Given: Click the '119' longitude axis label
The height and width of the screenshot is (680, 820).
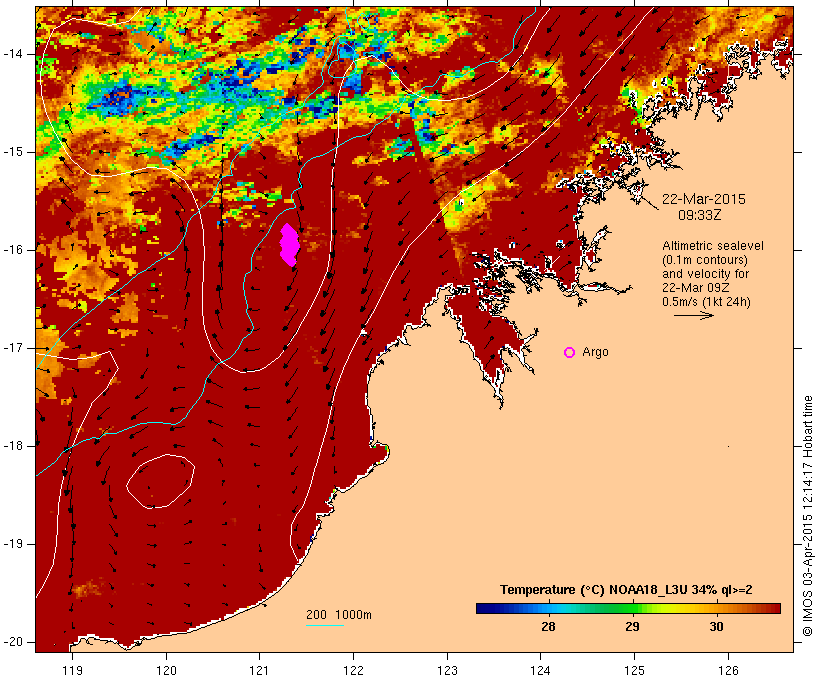Looking at the screenshot, I should pyautogui.click(x=72, y=670).
